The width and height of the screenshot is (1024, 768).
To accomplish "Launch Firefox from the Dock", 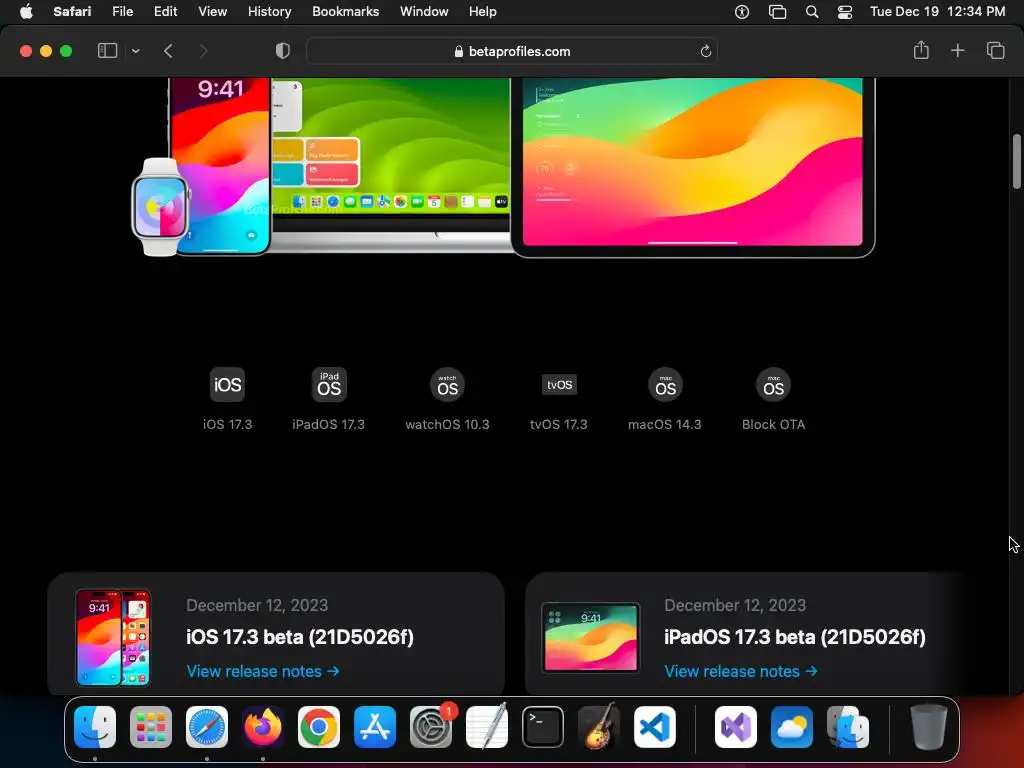I will (263, 727).
